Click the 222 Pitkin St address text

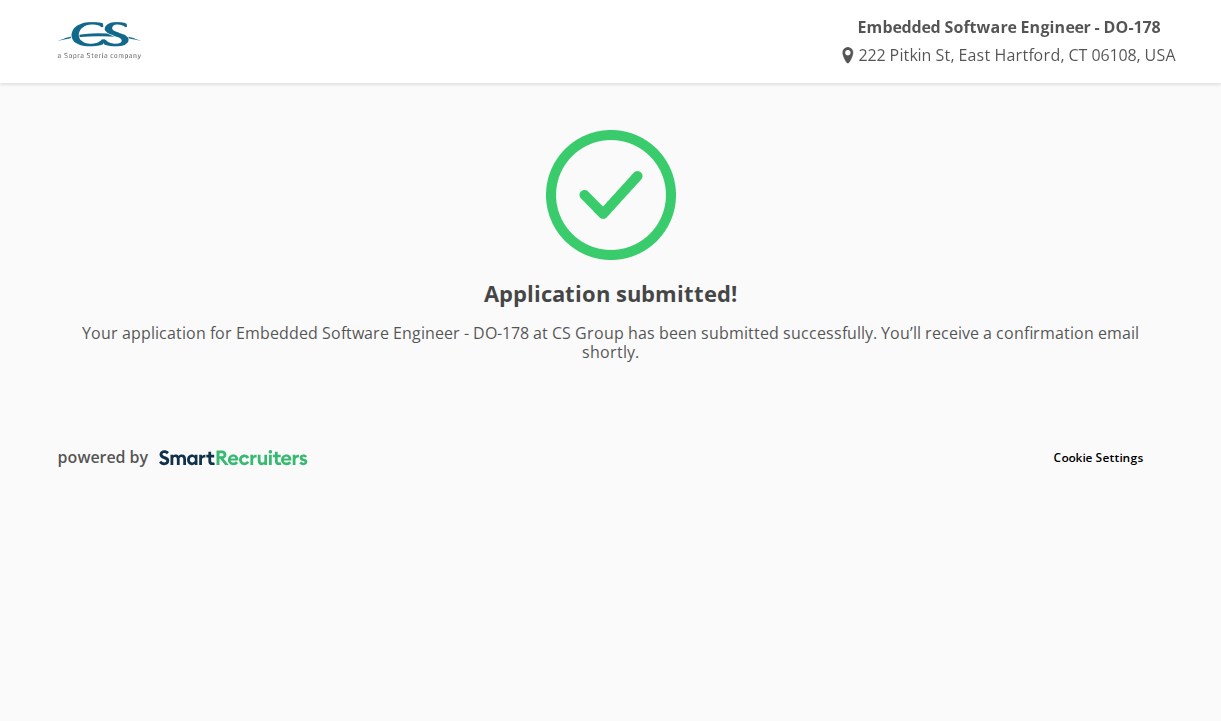(x=904, y=55)
